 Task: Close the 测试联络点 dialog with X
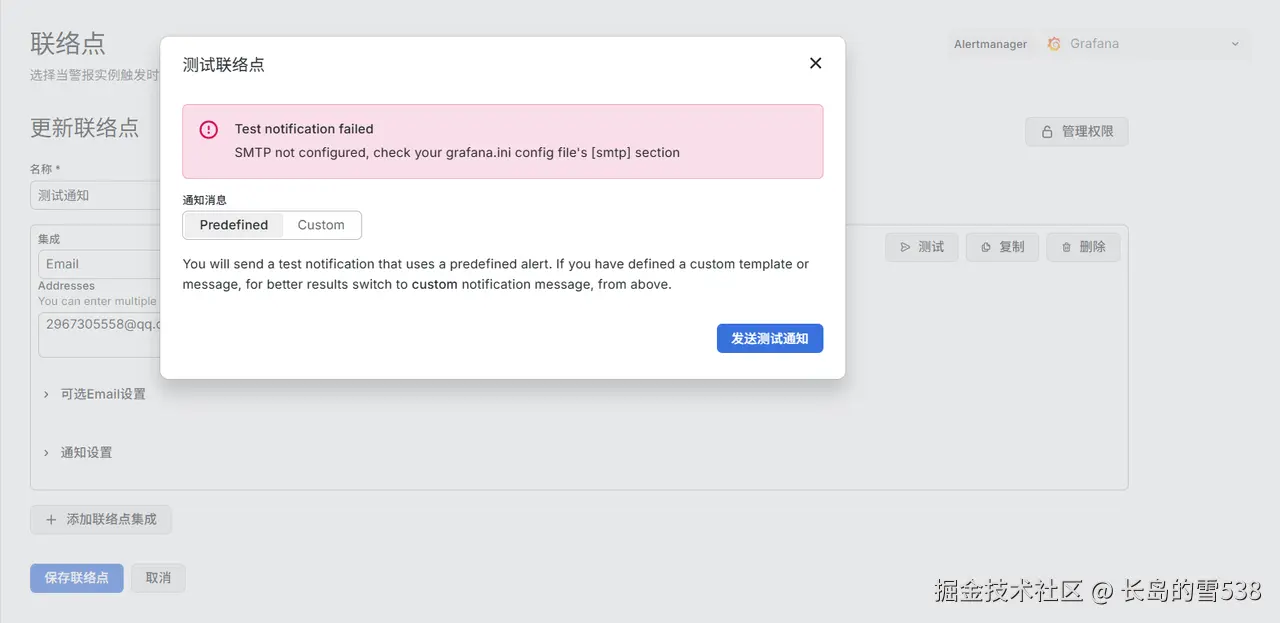[x=815, y=63]
